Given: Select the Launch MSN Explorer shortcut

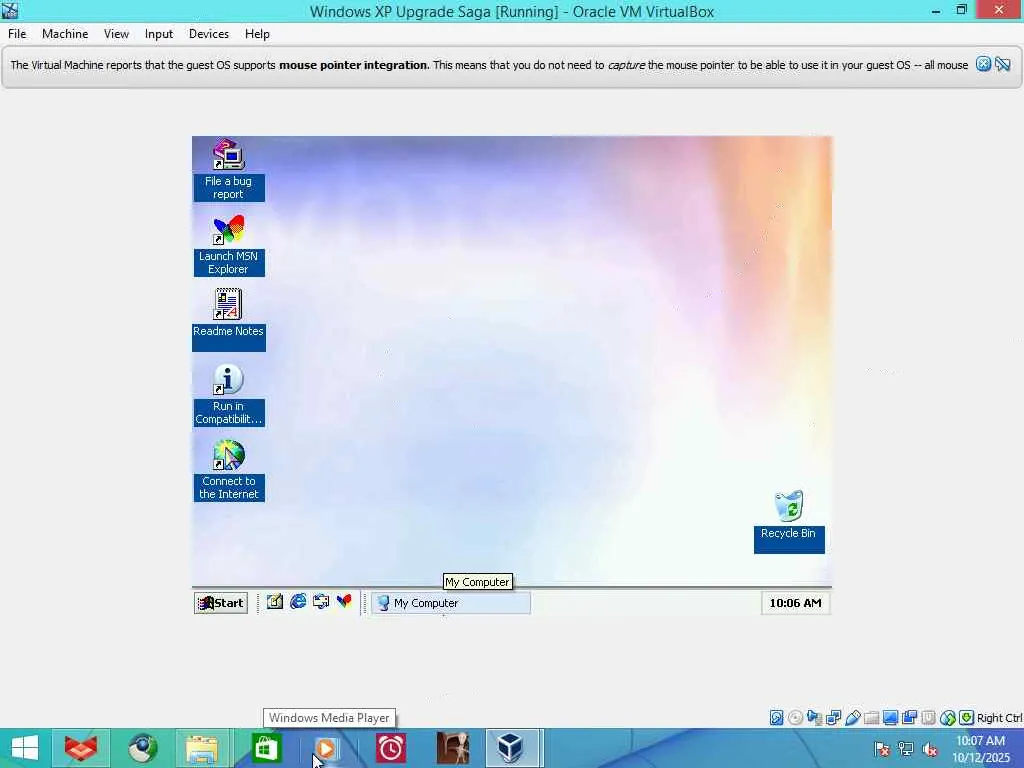Looking at the screenshot, I should (228, 244).
